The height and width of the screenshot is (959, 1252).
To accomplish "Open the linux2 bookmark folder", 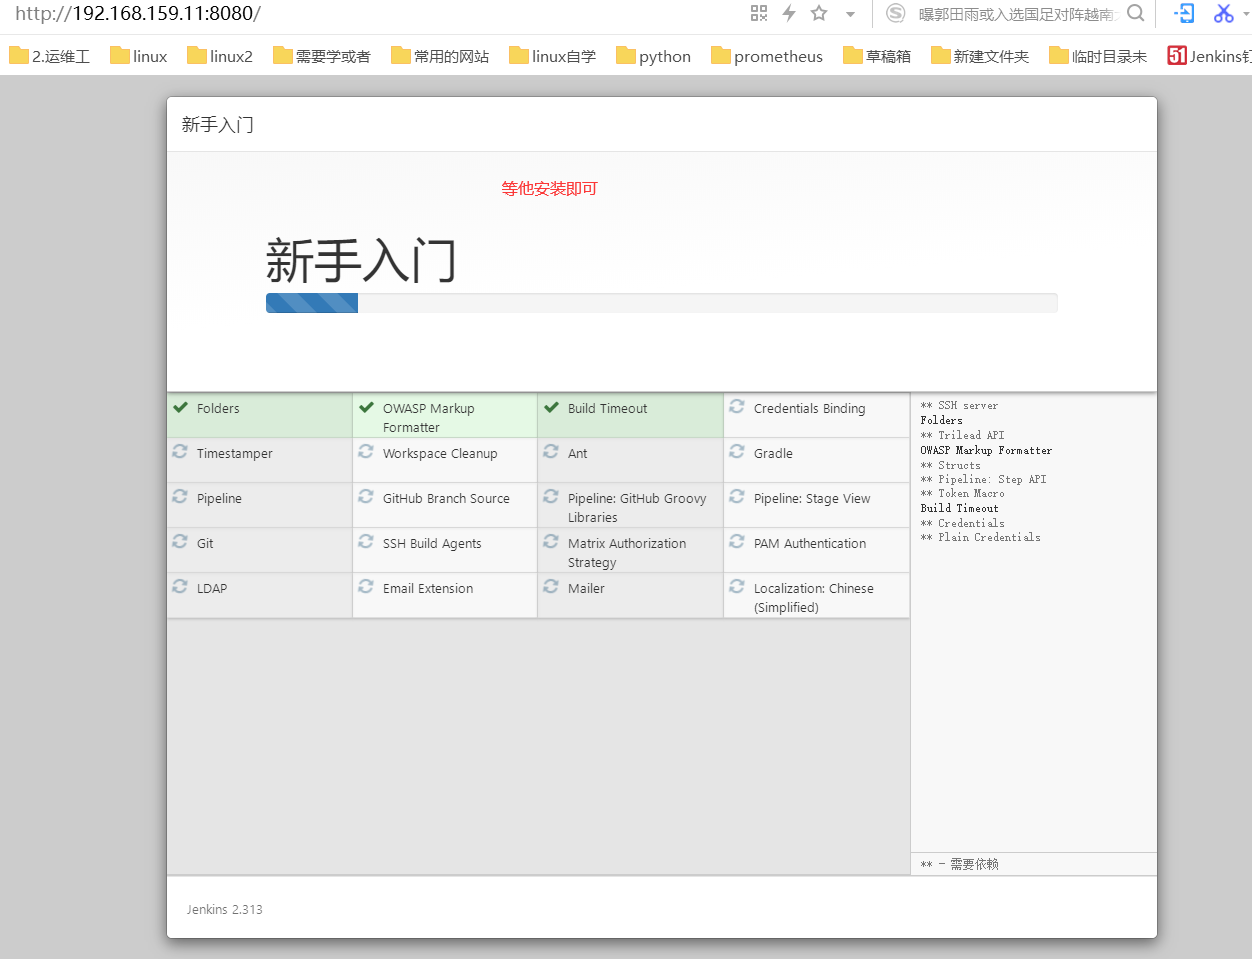I will [220, 56].
